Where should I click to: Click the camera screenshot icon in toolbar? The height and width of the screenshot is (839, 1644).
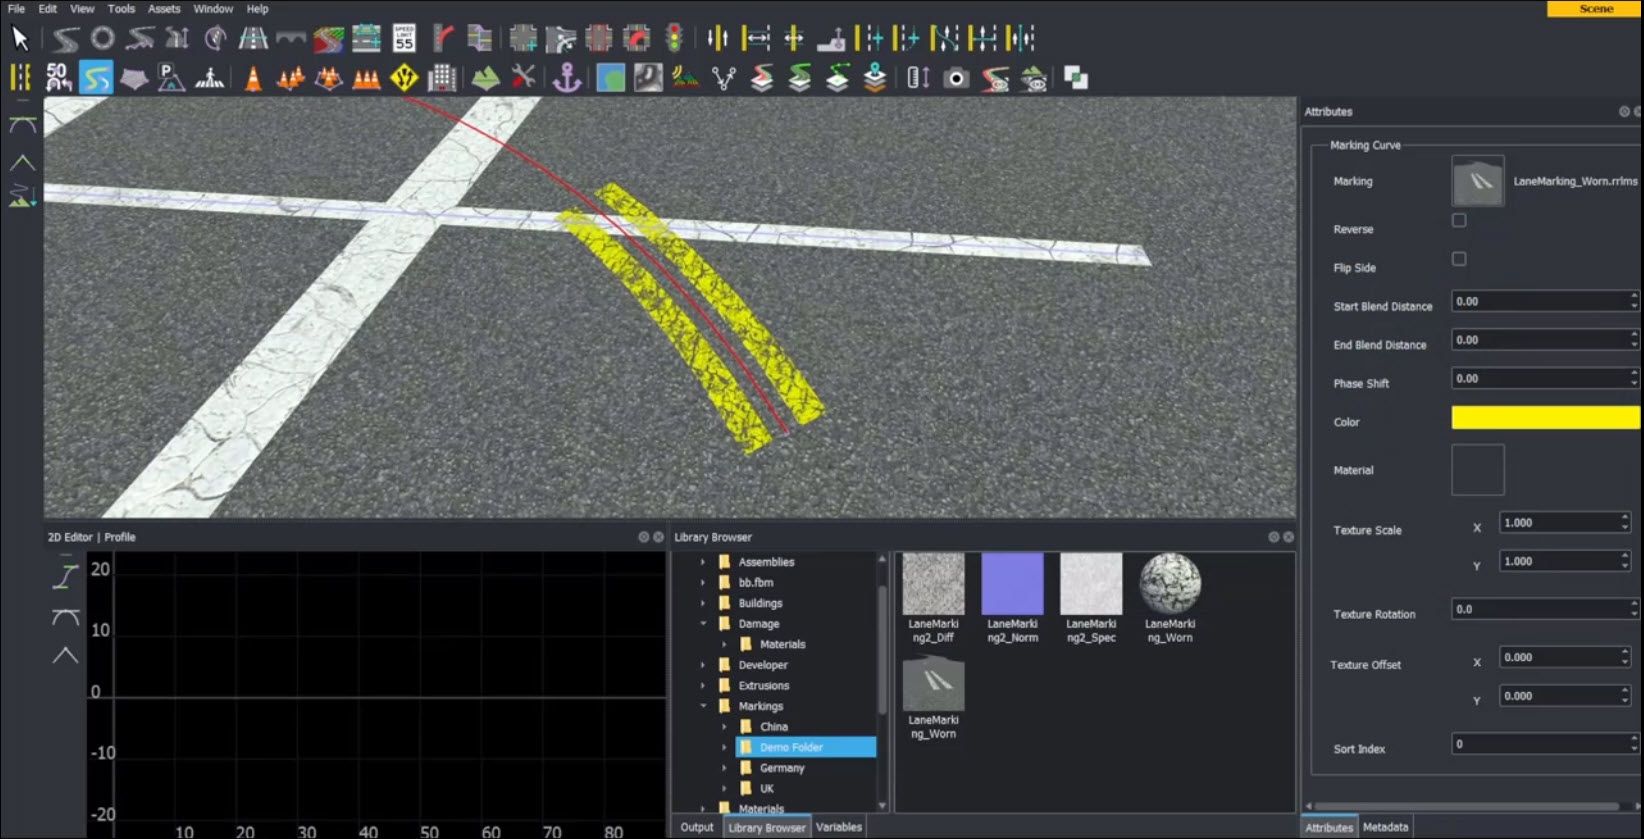click(x=956, y=78)
